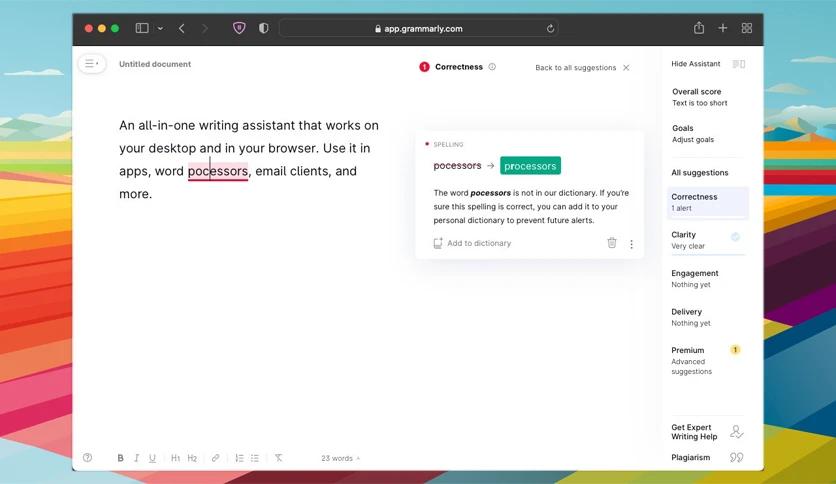
Task: Select the Clarity category
Action: (707, 240)
